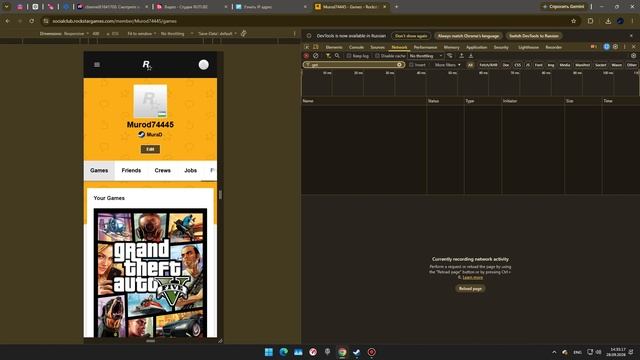Screen dimensions: 640x360
Task: Open Network panel settings gear
Action: (633, 56)
